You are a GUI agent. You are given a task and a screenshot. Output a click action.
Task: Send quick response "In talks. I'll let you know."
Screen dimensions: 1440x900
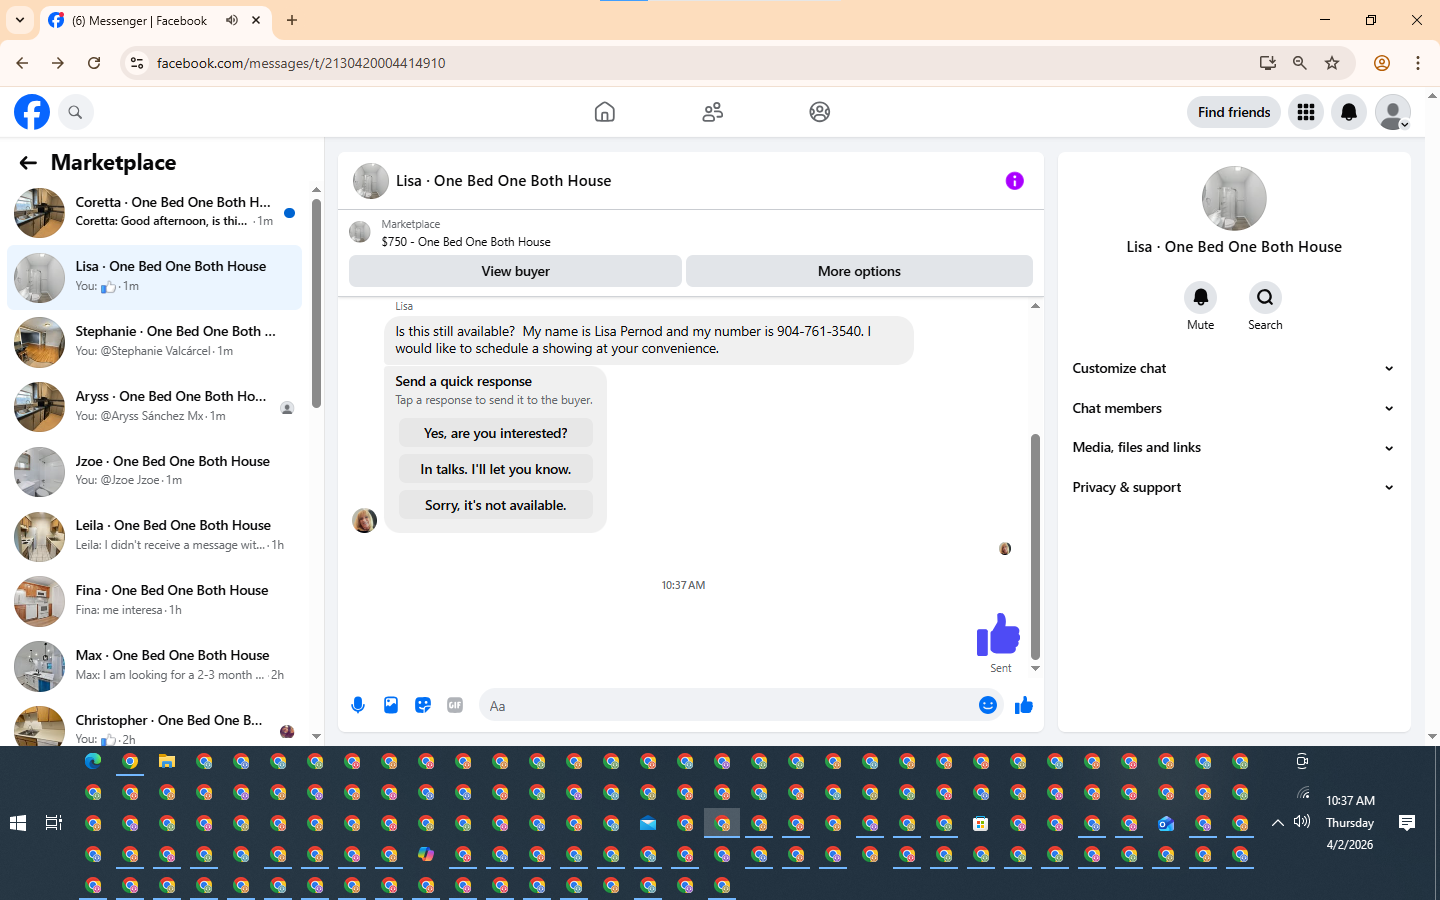tap(495, 469)
